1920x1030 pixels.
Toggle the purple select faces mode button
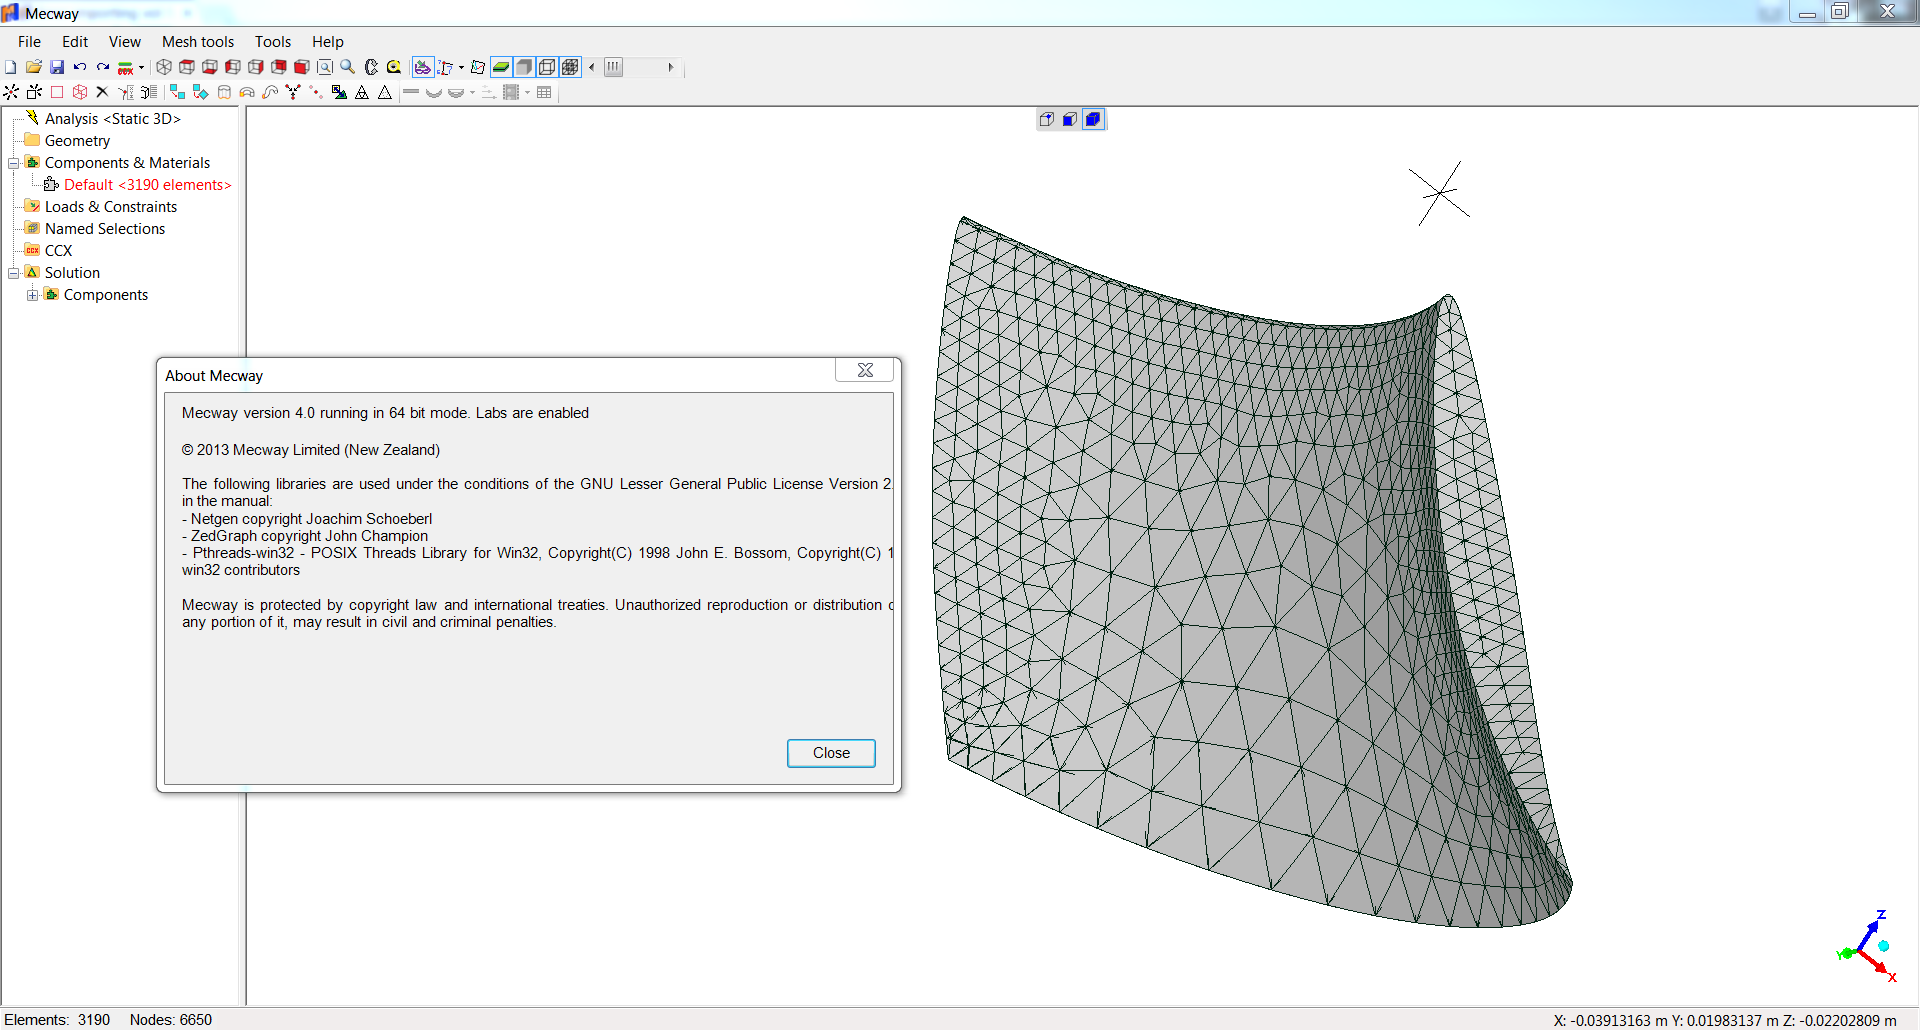423,67
